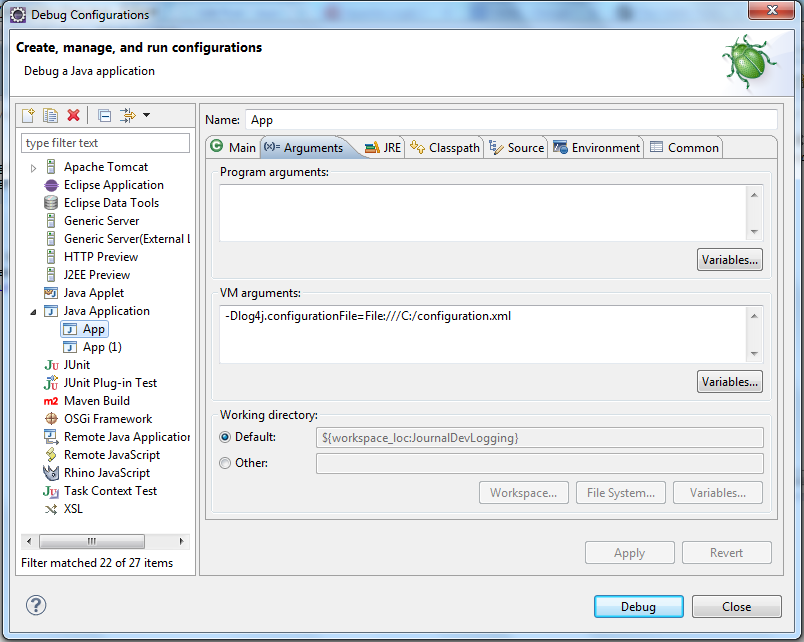Click the Remote JavaScript icon

coord(51,455)
